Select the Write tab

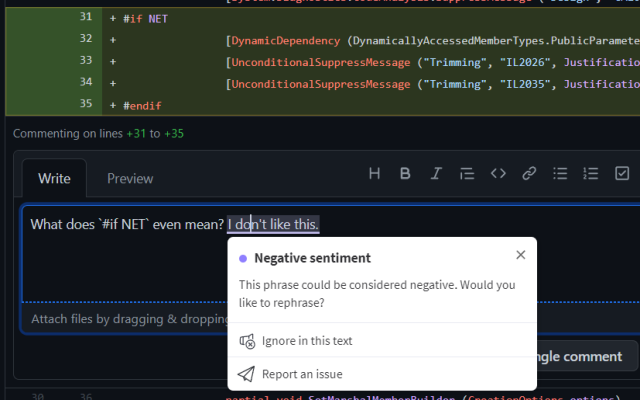click(54, 179)
